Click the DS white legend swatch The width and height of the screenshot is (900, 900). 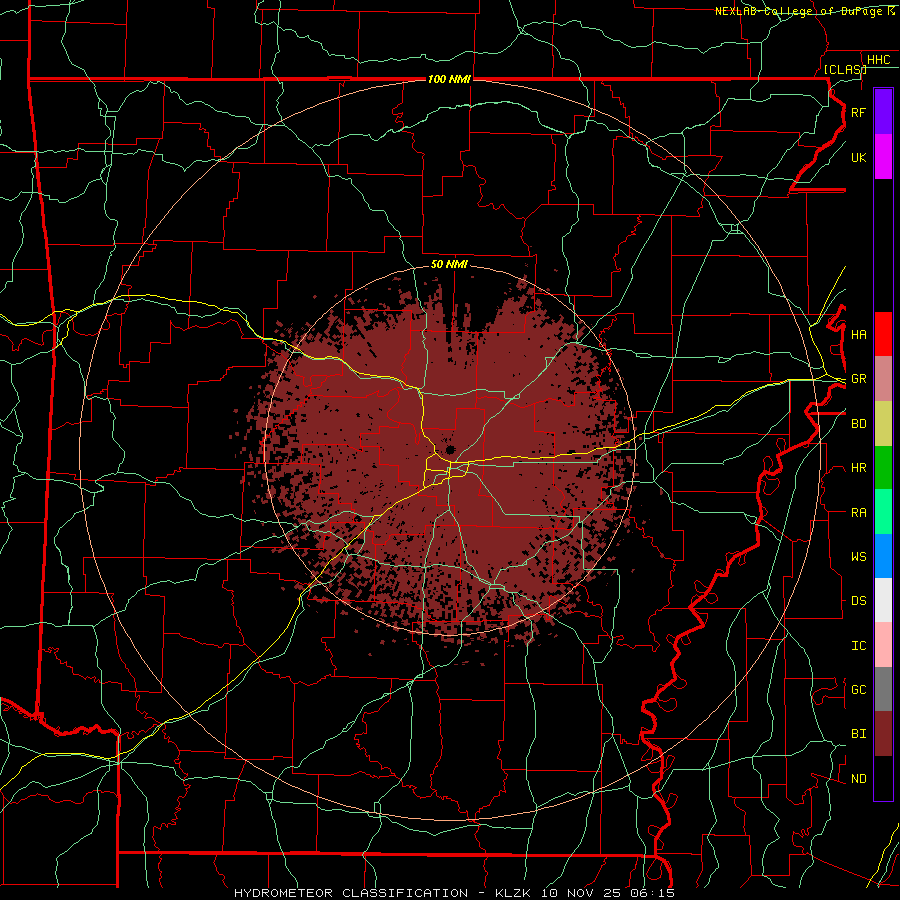click(883, 600)
